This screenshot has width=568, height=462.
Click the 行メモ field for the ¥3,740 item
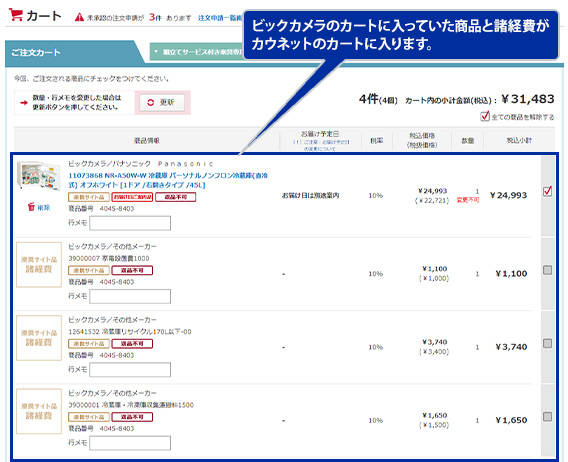click(x=130, y=370)
